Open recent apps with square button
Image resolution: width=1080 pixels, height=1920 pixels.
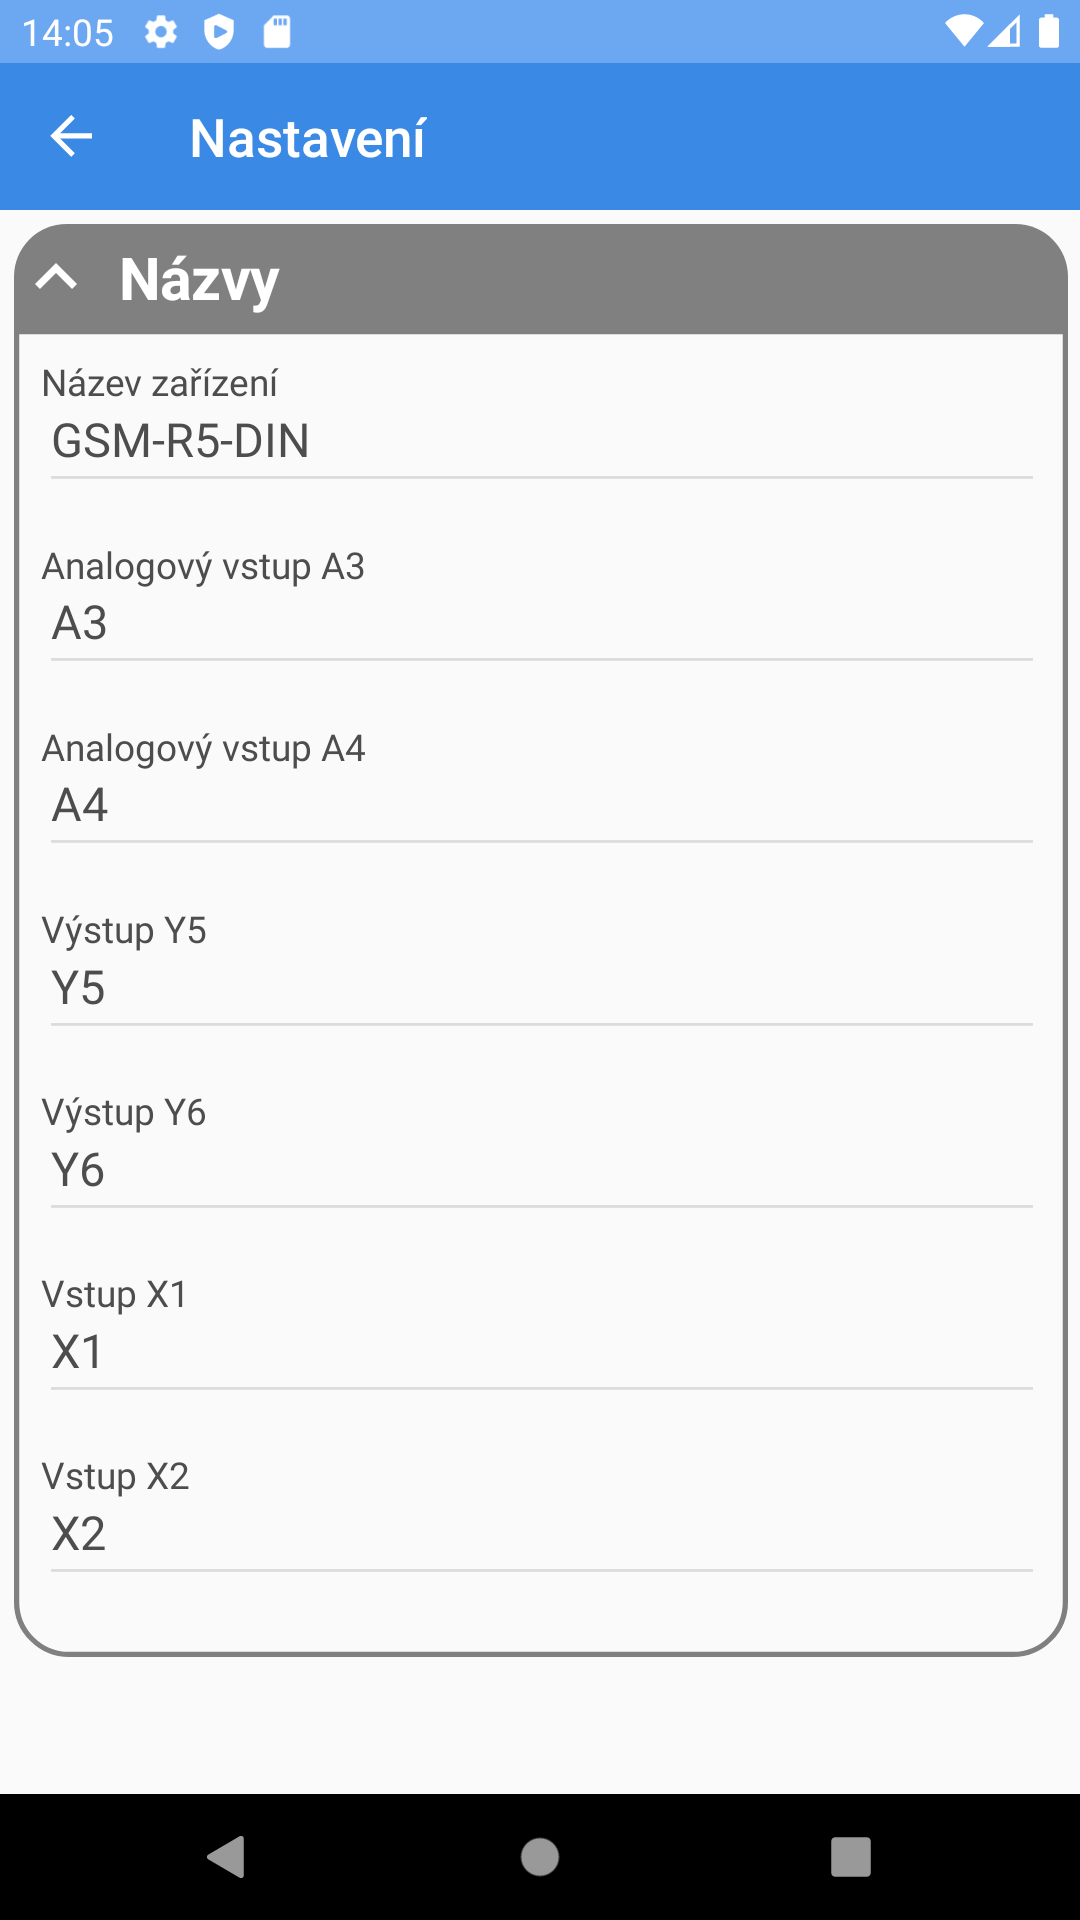pyautogui.click(x=850, y=1857)
